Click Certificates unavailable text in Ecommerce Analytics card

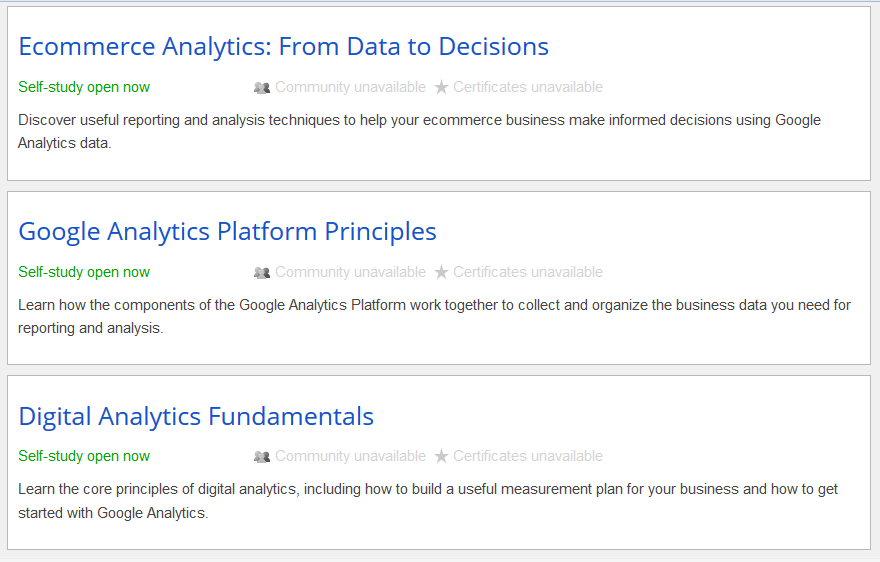click(528, 87)
